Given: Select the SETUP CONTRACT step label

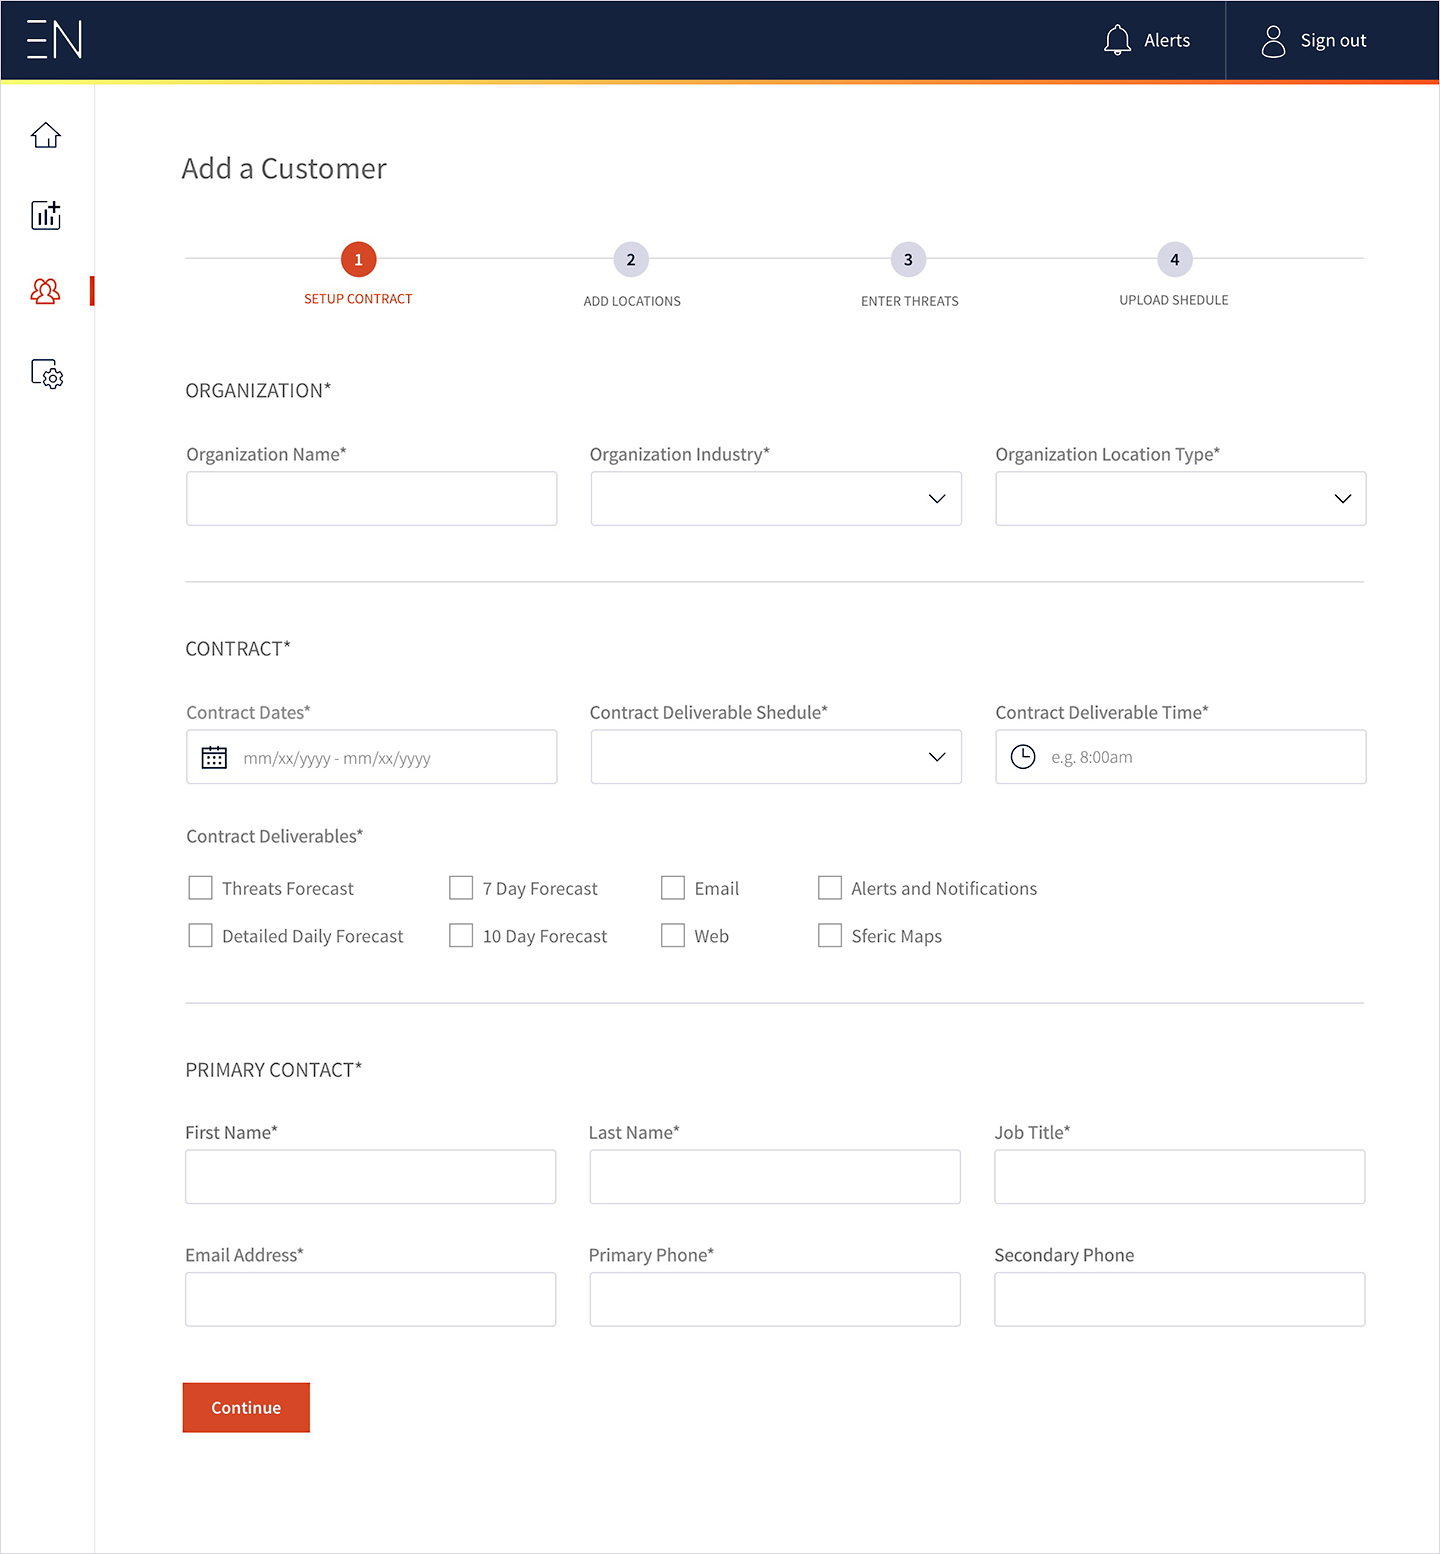Looking at the screenshot, I should [x=358, y=299].
